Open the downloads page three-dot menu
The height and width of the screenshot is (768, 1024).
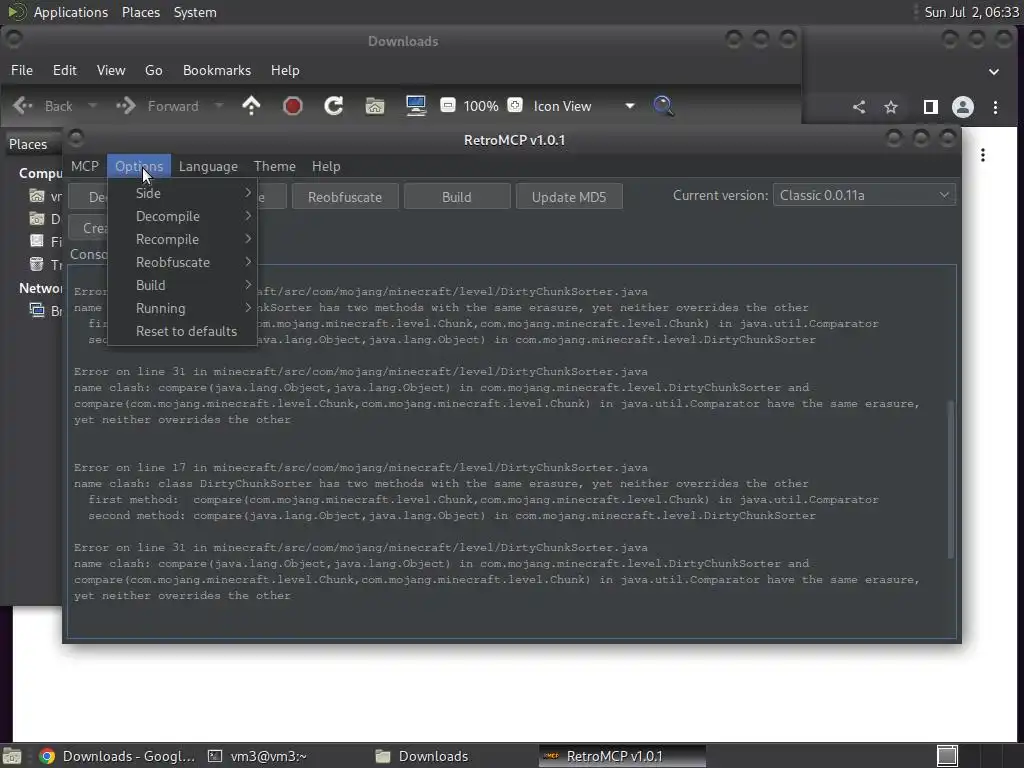983,155
